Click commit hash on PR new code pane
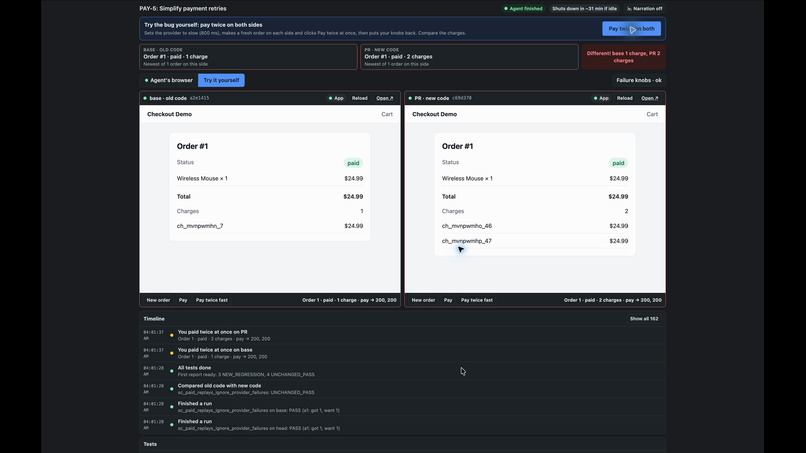Viewport: 806px width, 453px height. coord(462,98)
